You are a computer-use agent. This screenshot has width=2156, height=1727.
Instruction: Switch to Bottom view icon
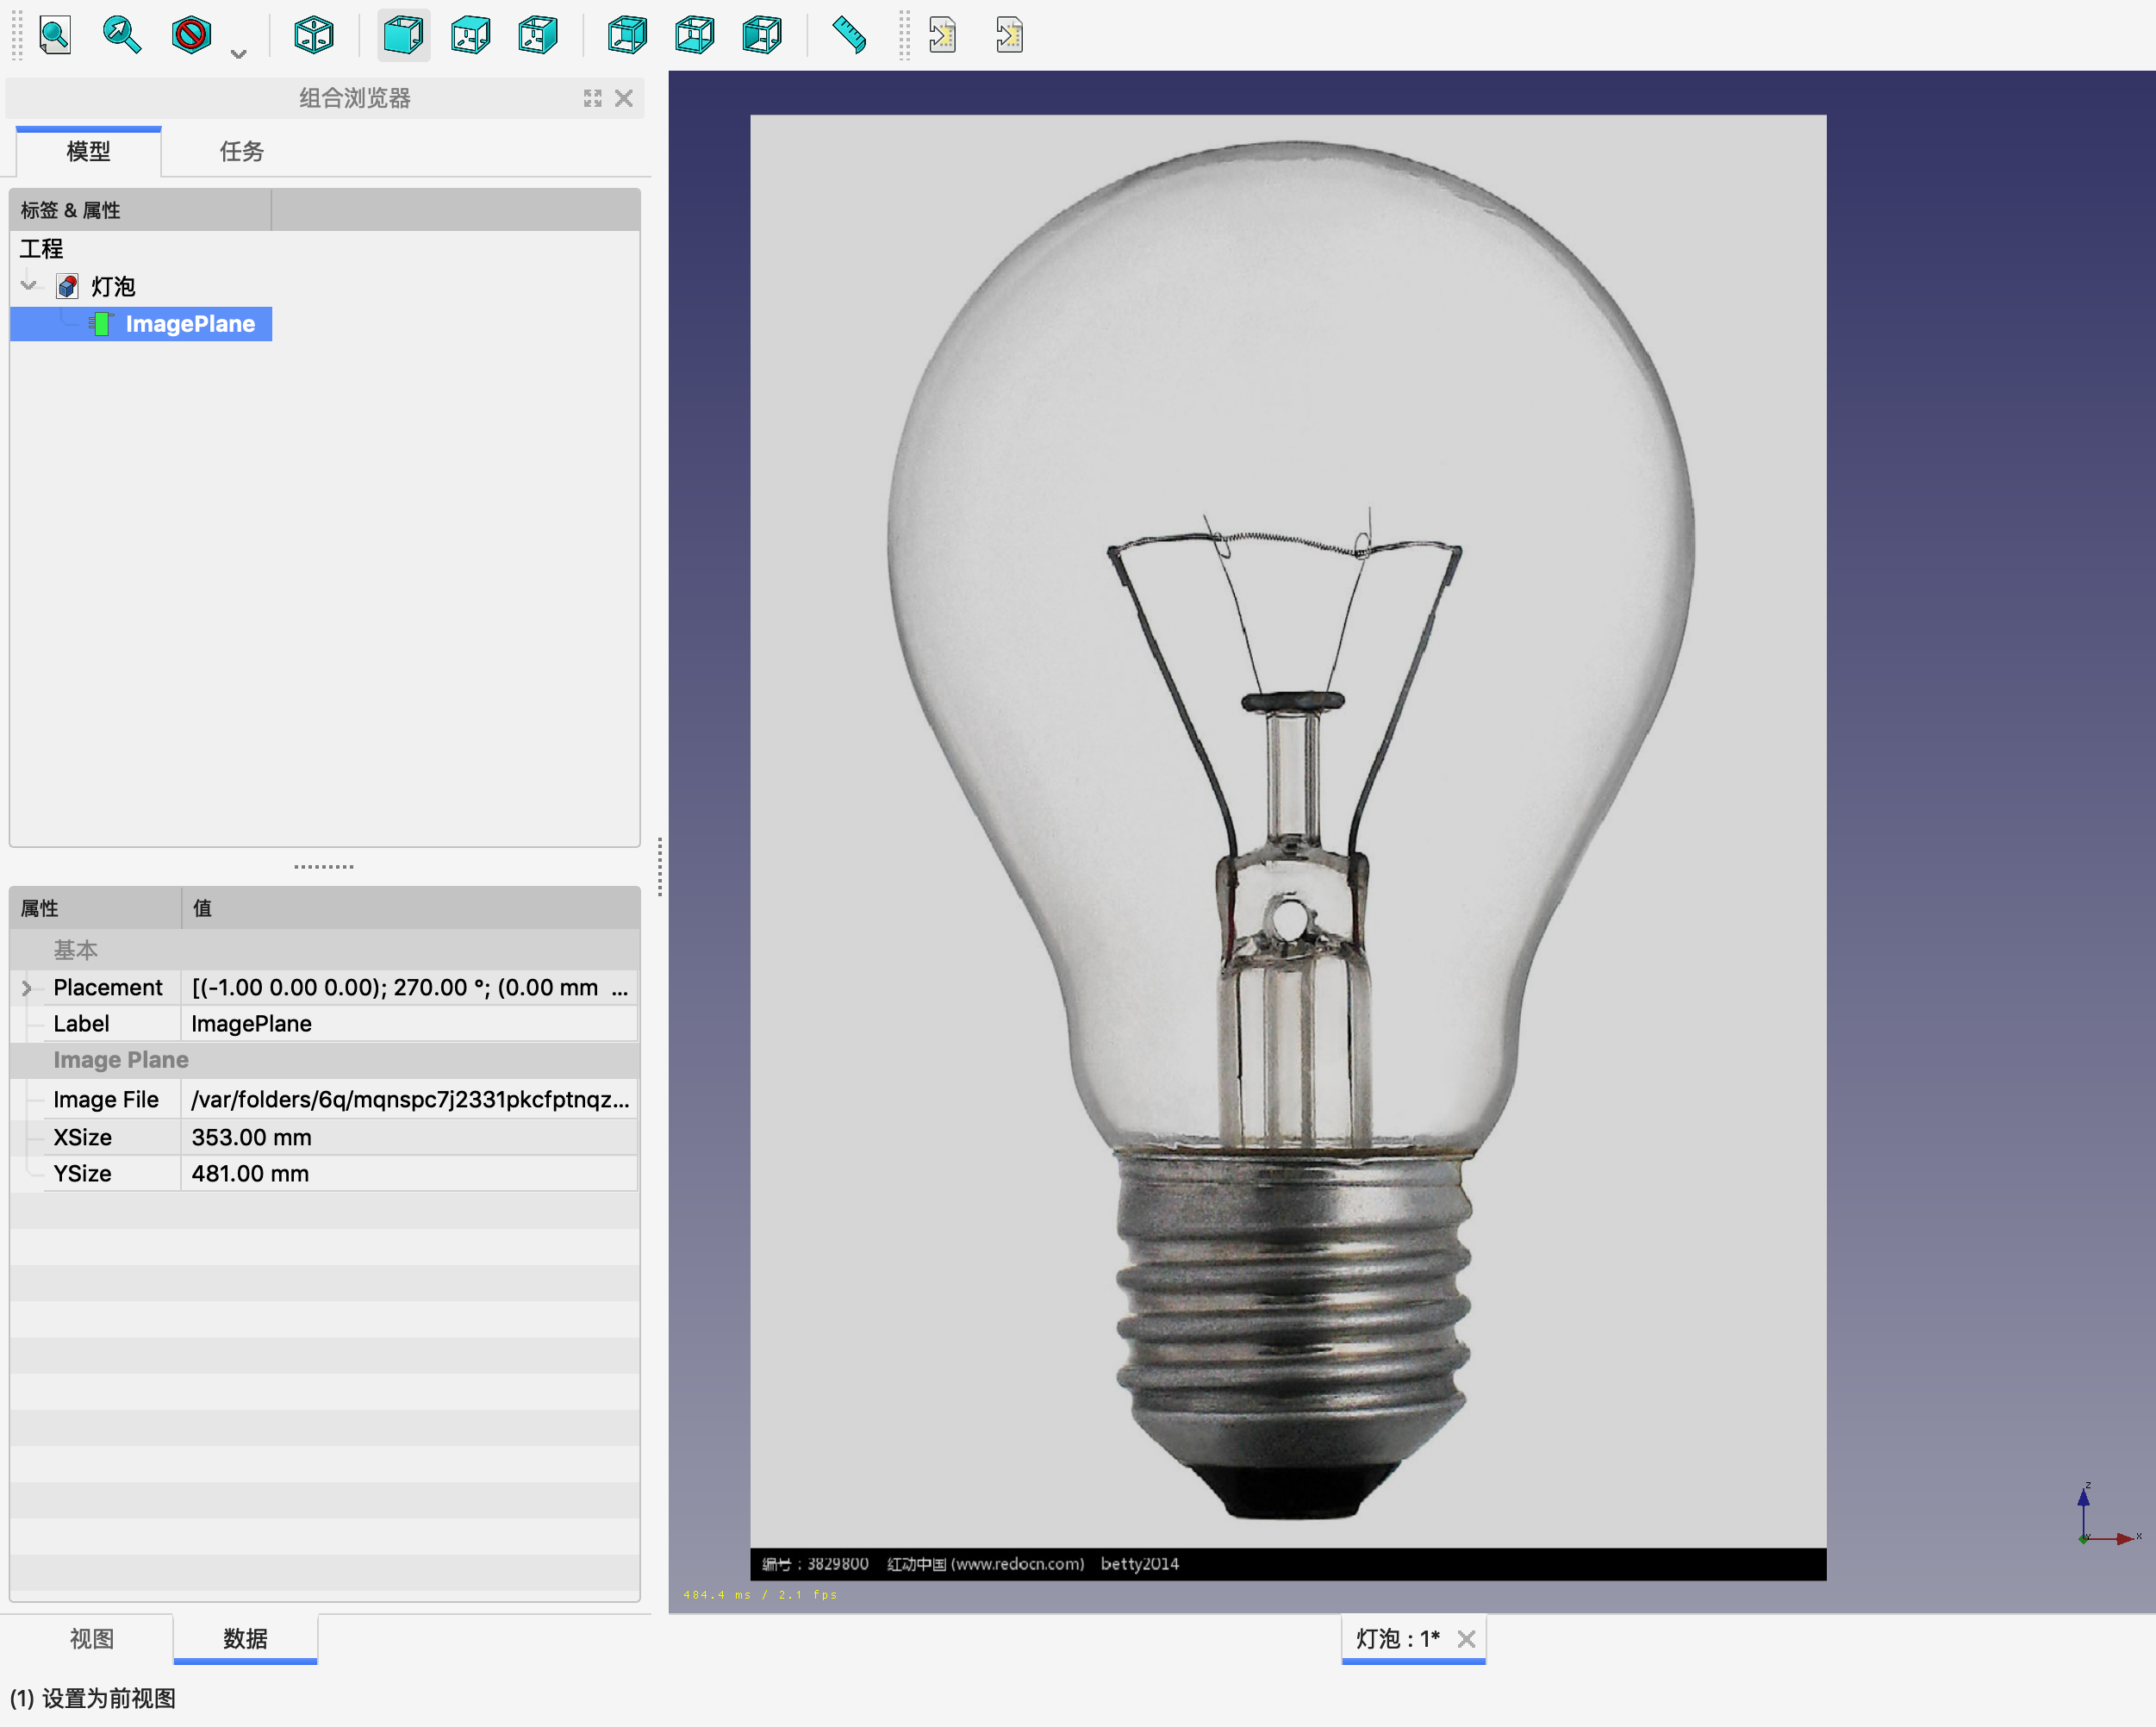694,35
